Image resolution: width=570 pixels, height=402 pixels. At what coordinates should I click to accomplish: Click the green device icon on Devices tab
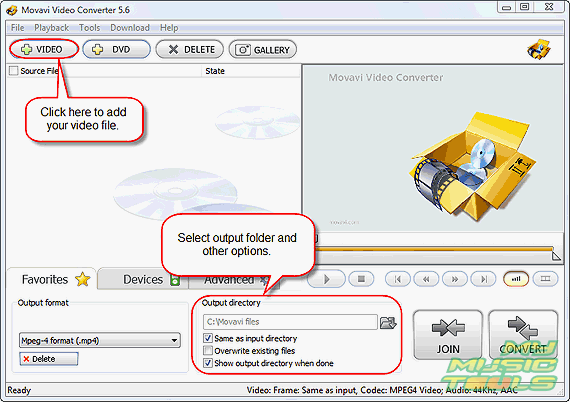[x=175, y=280]
